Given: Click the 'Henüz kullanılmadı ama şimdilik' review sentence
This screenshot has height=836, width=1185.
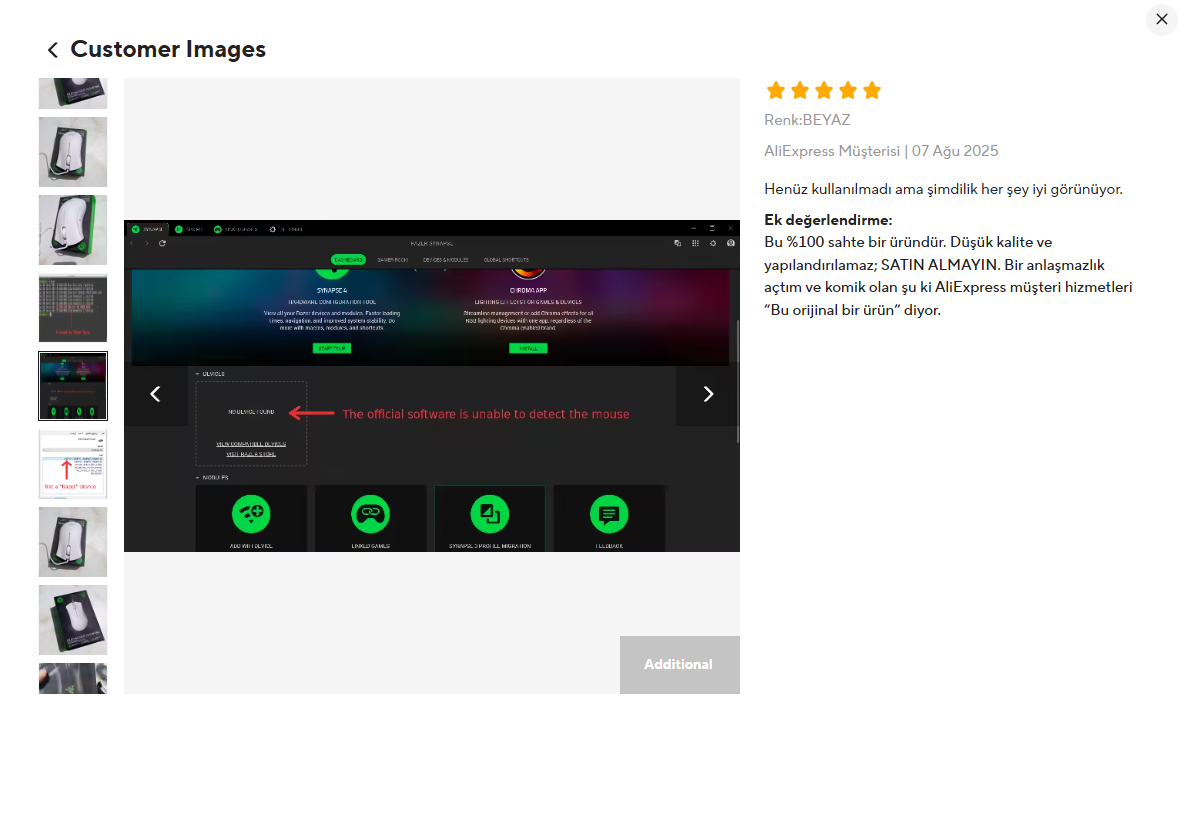Looking at the screenshot, I should coord(943,189).
